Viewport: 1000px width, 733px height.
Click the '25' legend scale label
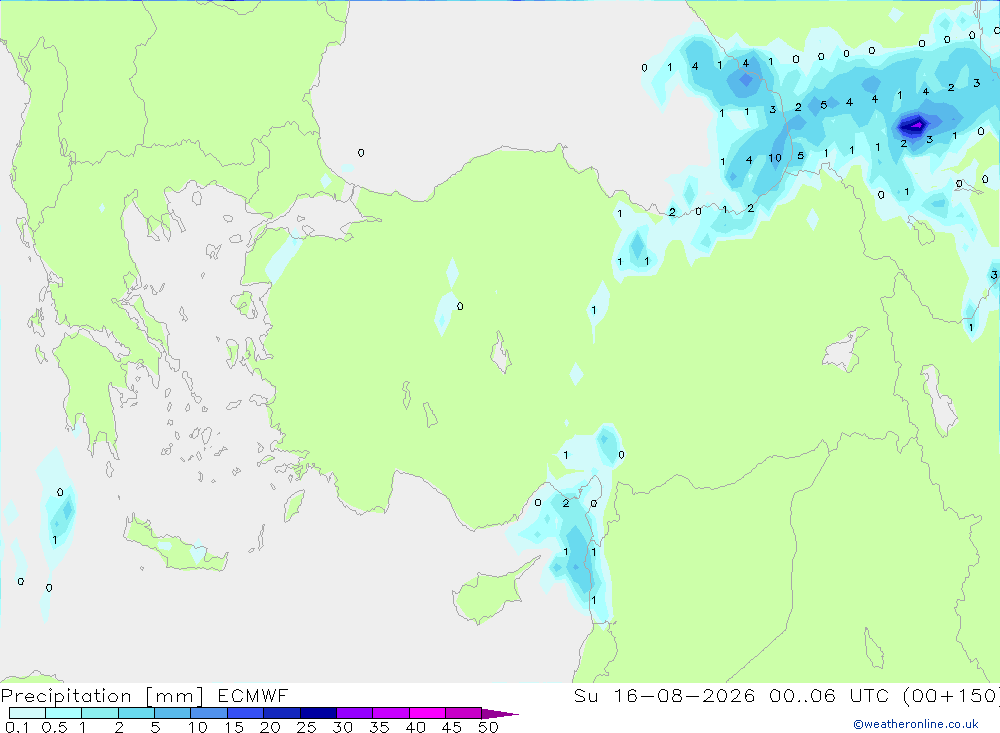(x=307, y=727)
